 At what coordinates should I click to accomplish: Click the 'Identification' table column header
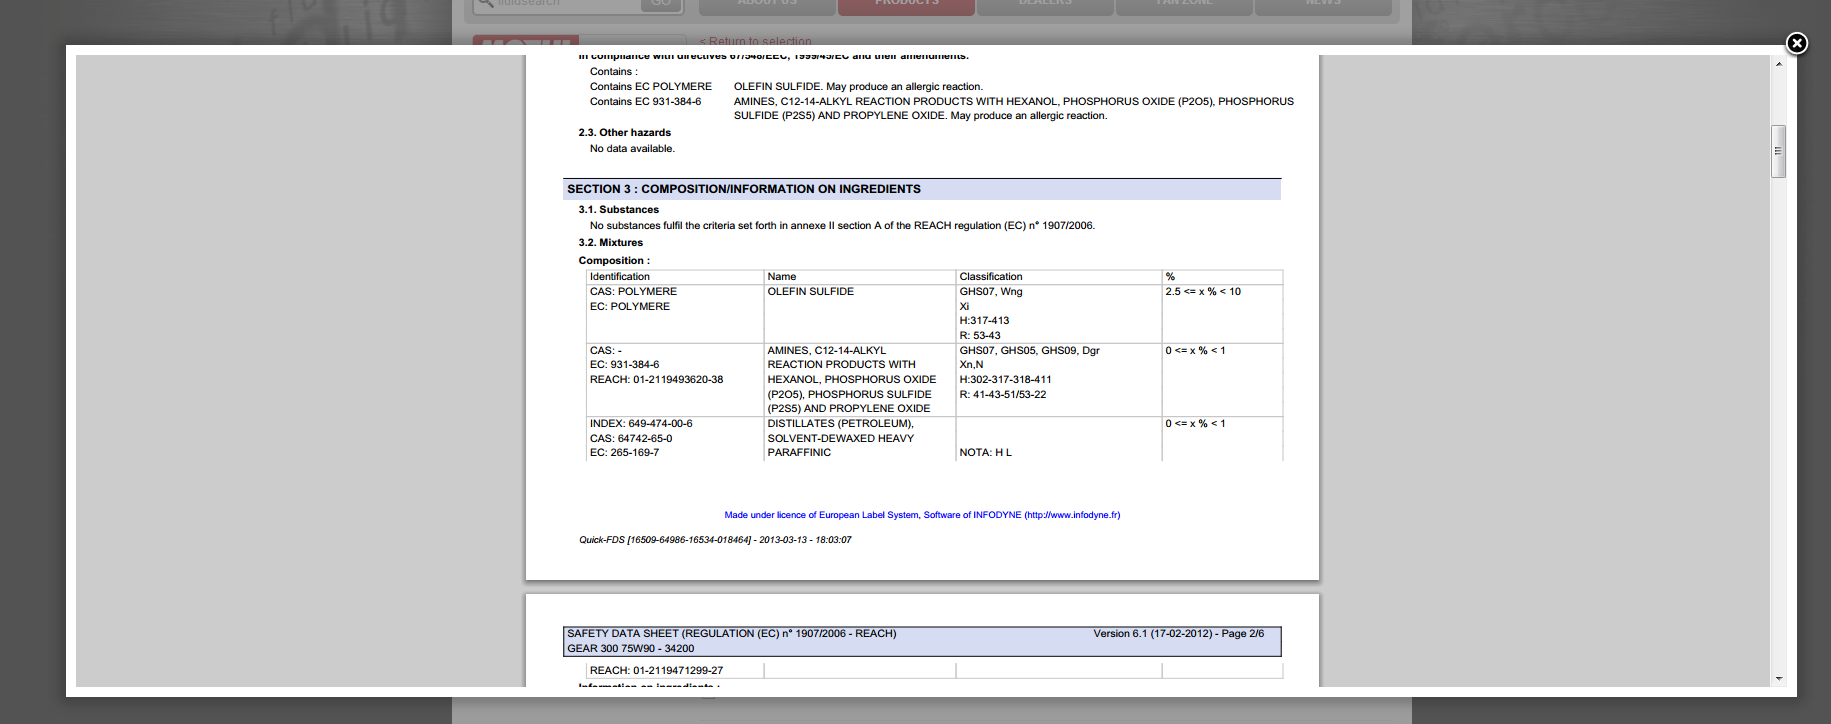point(619,277)
